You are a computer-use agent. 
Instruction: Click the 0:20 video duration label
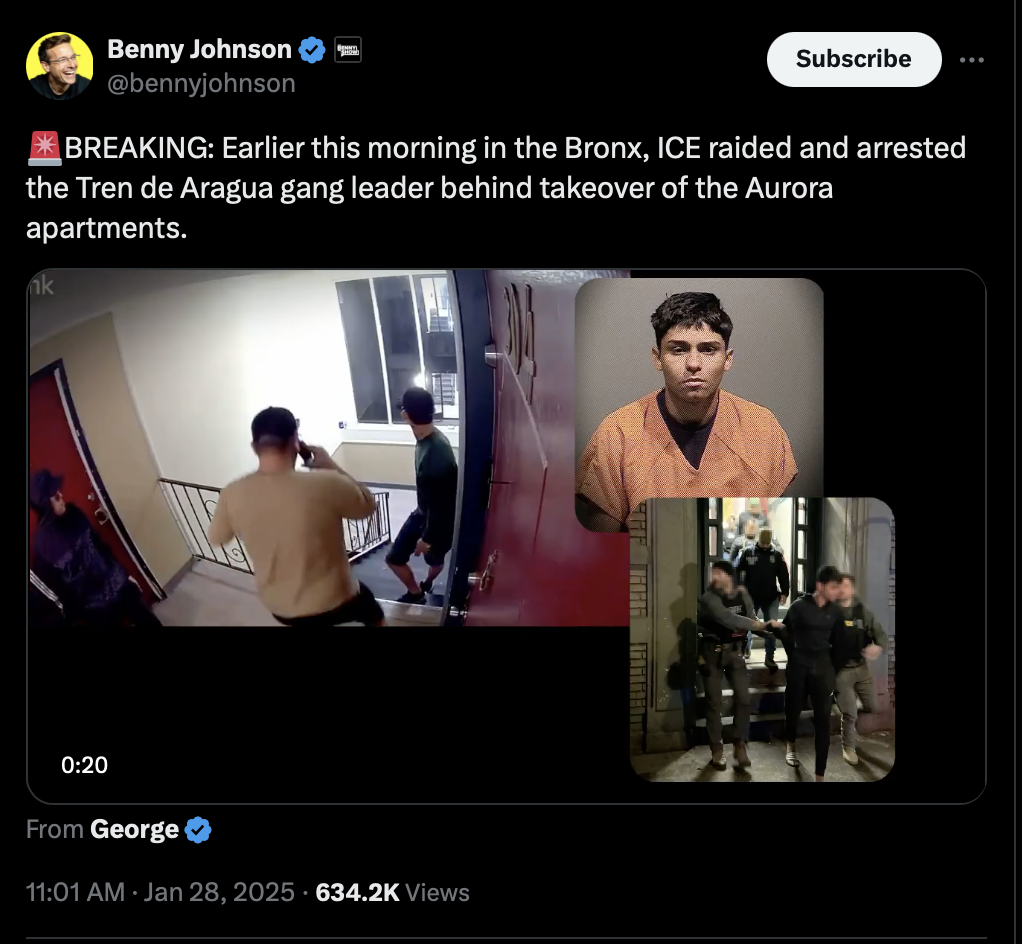85,765
